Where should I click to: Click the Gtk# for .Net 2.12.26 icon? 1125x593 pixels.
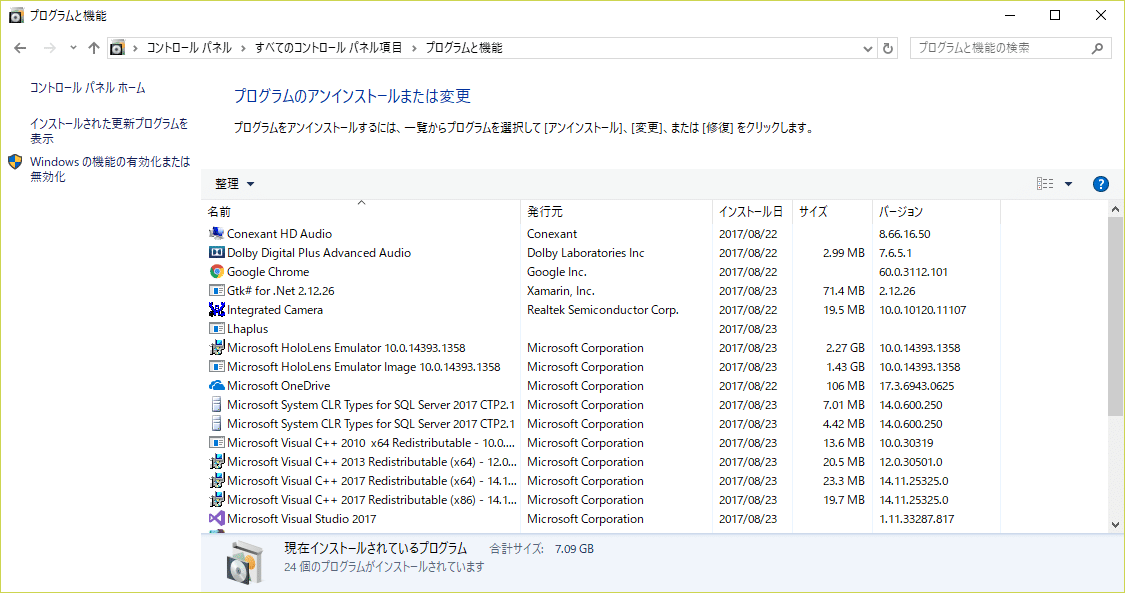216,290
